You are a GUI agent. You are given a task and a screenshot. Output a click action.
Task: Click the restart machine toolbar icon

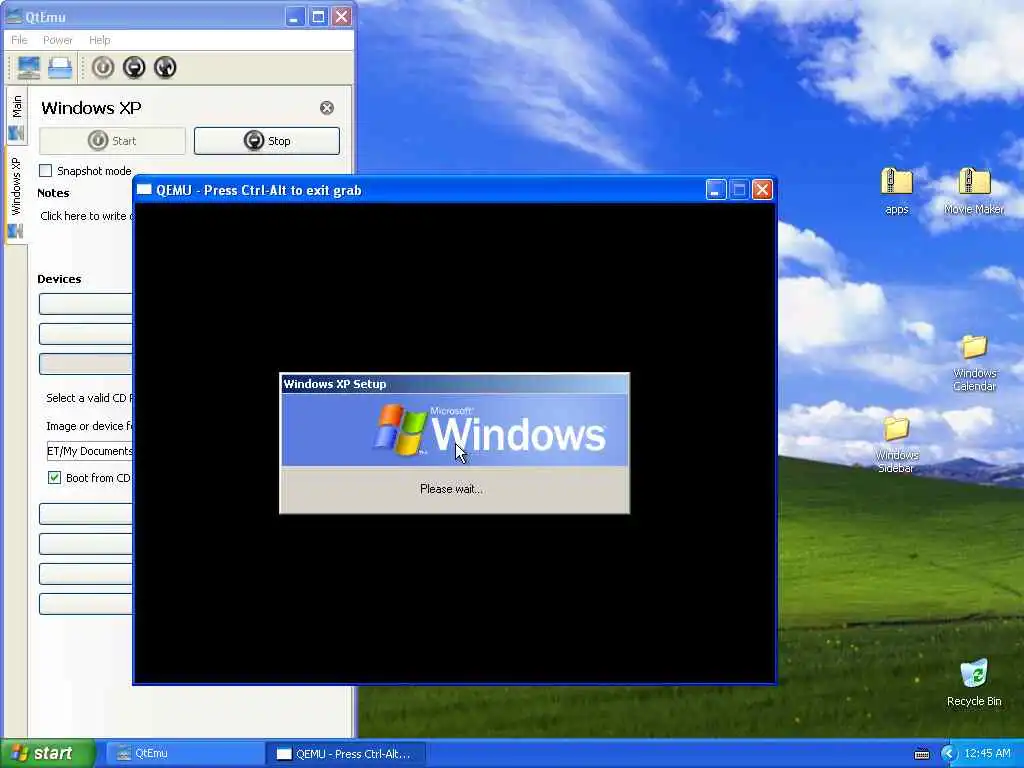pos(165,67)
